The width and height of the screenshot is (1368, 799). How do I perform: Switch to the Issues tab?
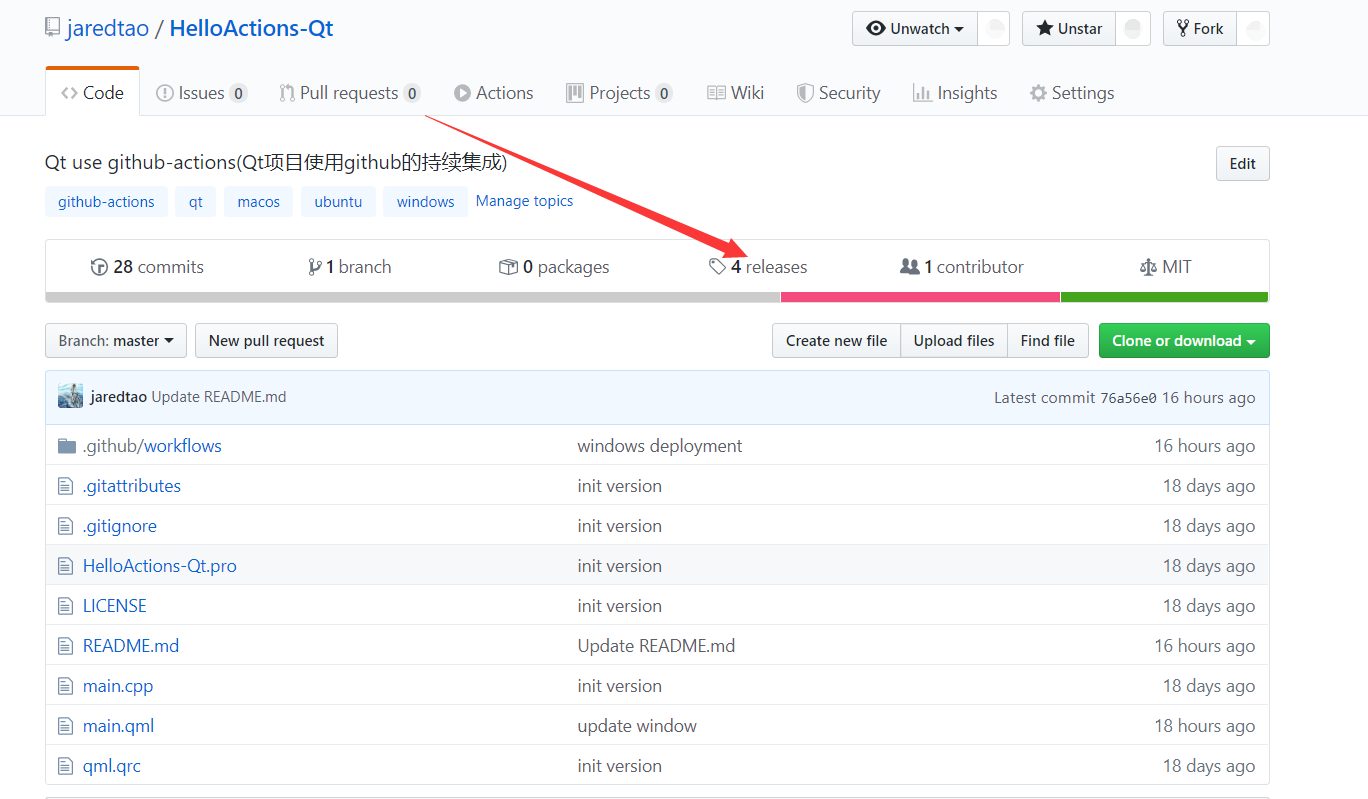pyautogui.click(x=200, y=92)
